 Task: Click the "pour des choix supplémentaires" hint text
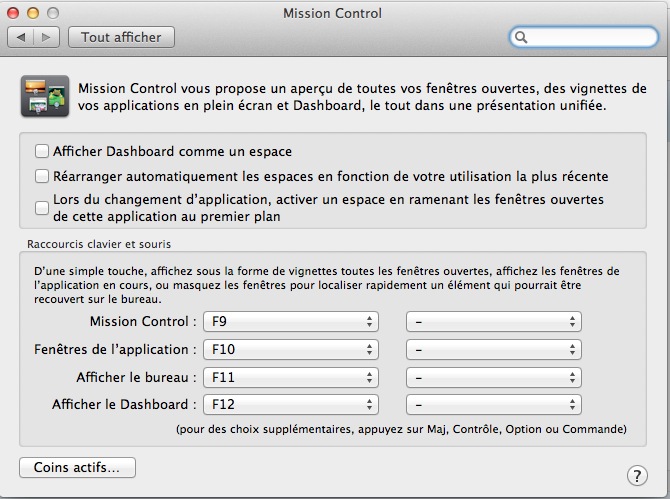pyautogui.click(x=401, y=429)
